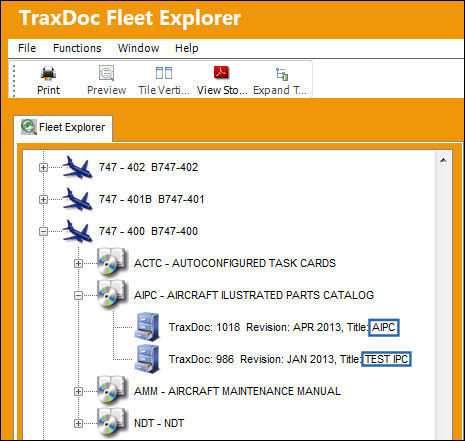Open the Help menu
465x441 pixels.
(x=187, y=48)
